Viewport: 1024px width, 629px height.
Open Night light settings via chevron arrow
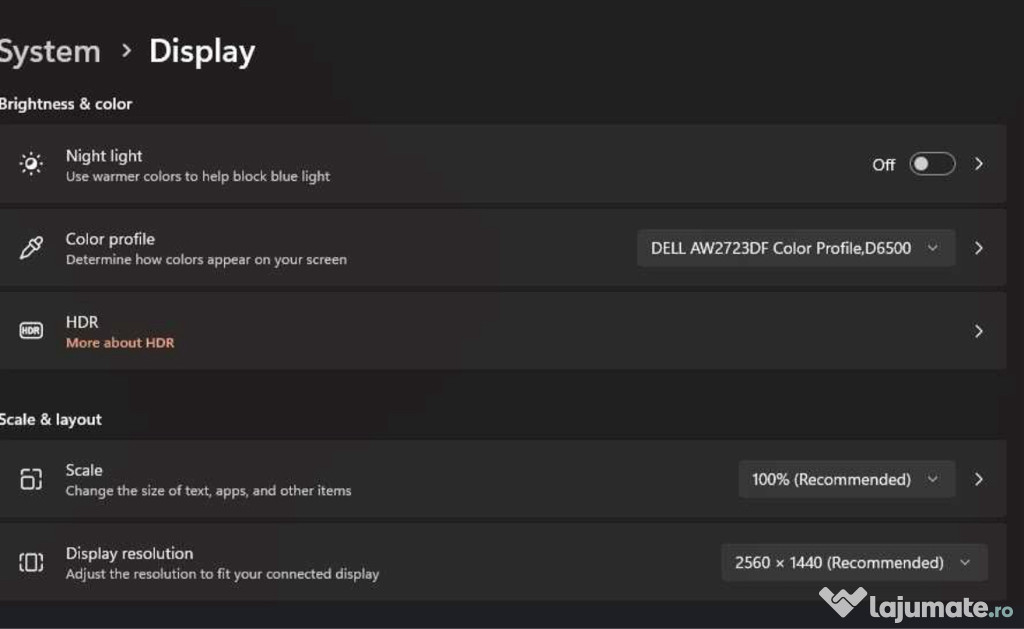(978, 164)
